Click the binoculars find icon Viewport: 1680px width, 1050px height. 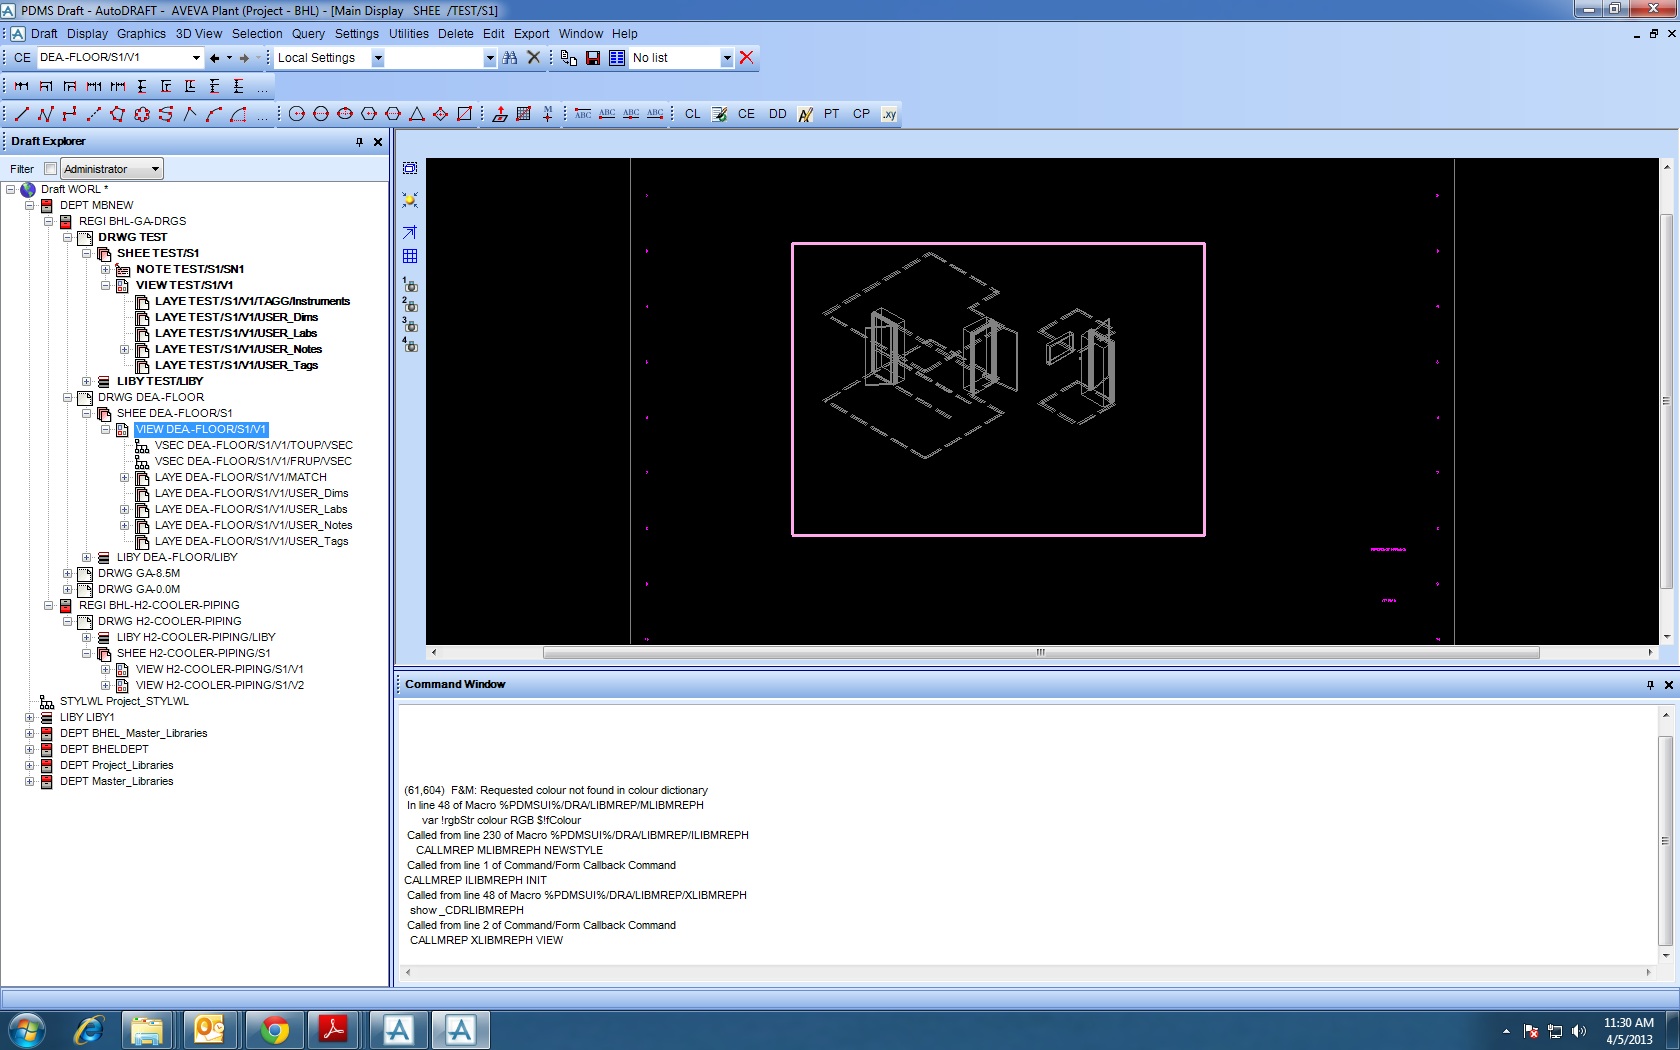pos(510,58)
